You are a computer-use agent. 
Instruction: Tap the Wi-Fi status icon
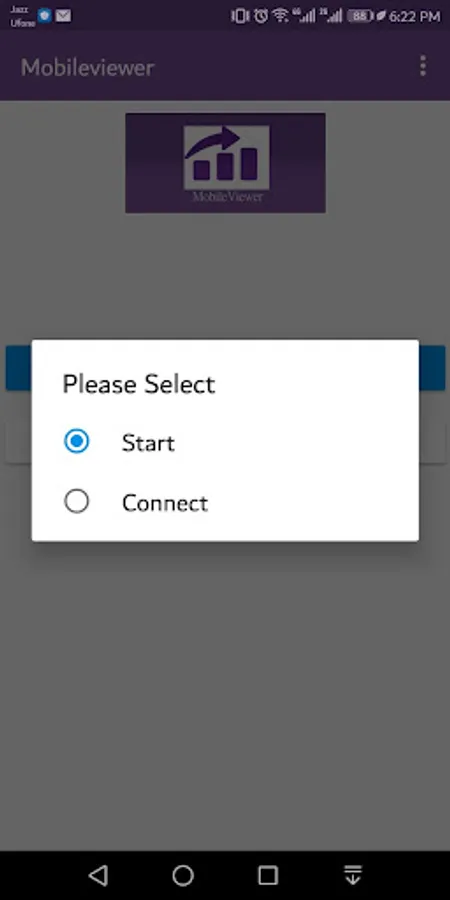click(281, 16)
